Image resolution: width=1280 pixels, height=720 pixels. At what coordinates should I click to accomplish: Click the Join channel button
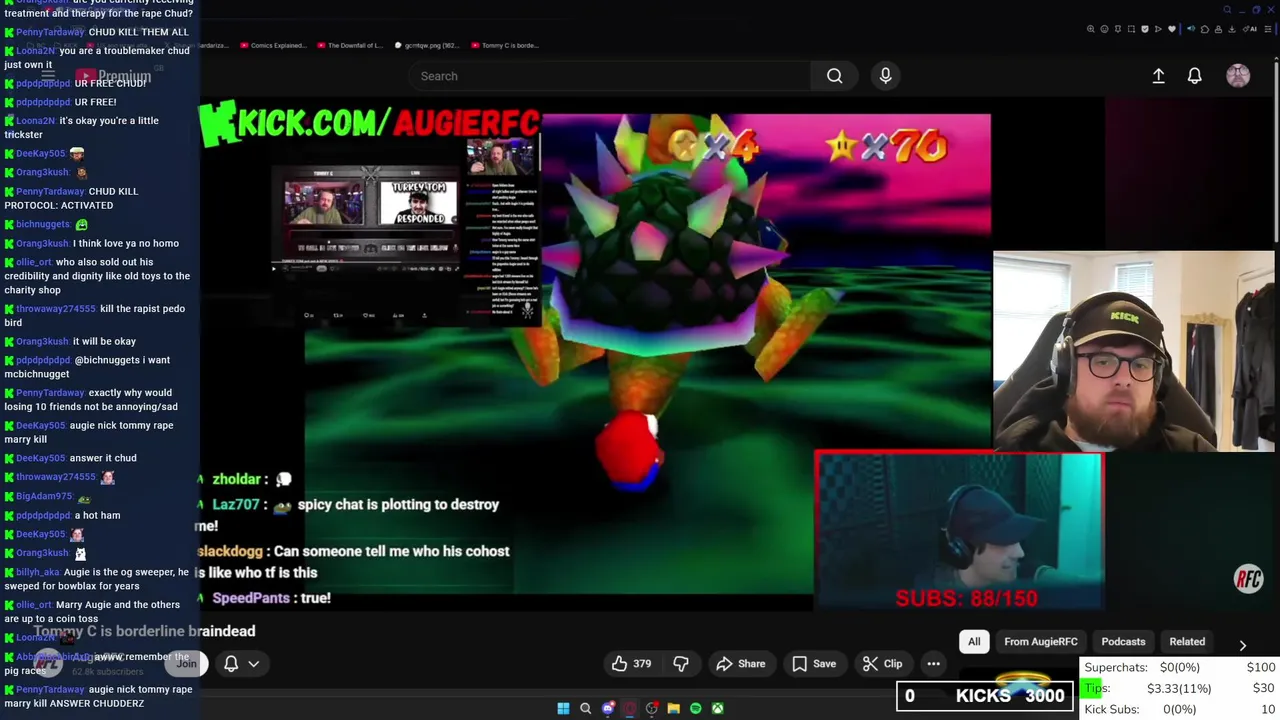[x=186, y=663]
